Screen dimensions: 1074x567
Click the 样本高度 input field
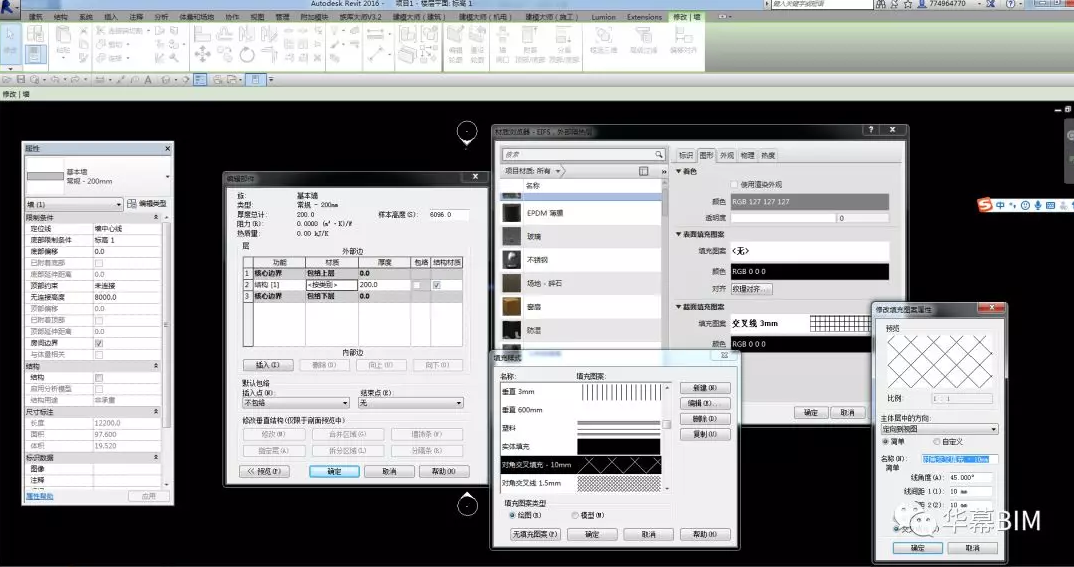tap(447, 215)
